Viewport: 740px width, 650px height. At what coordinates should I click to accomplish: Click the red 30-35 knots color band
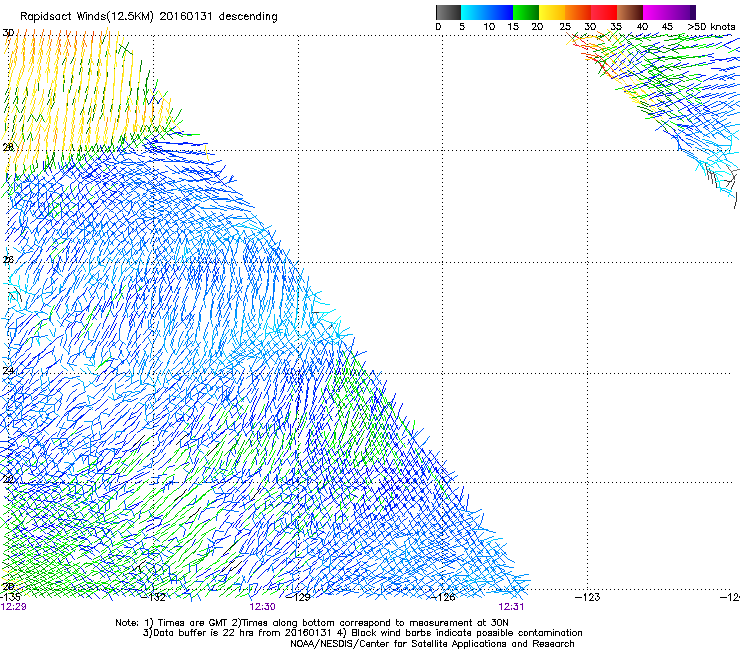604,12
